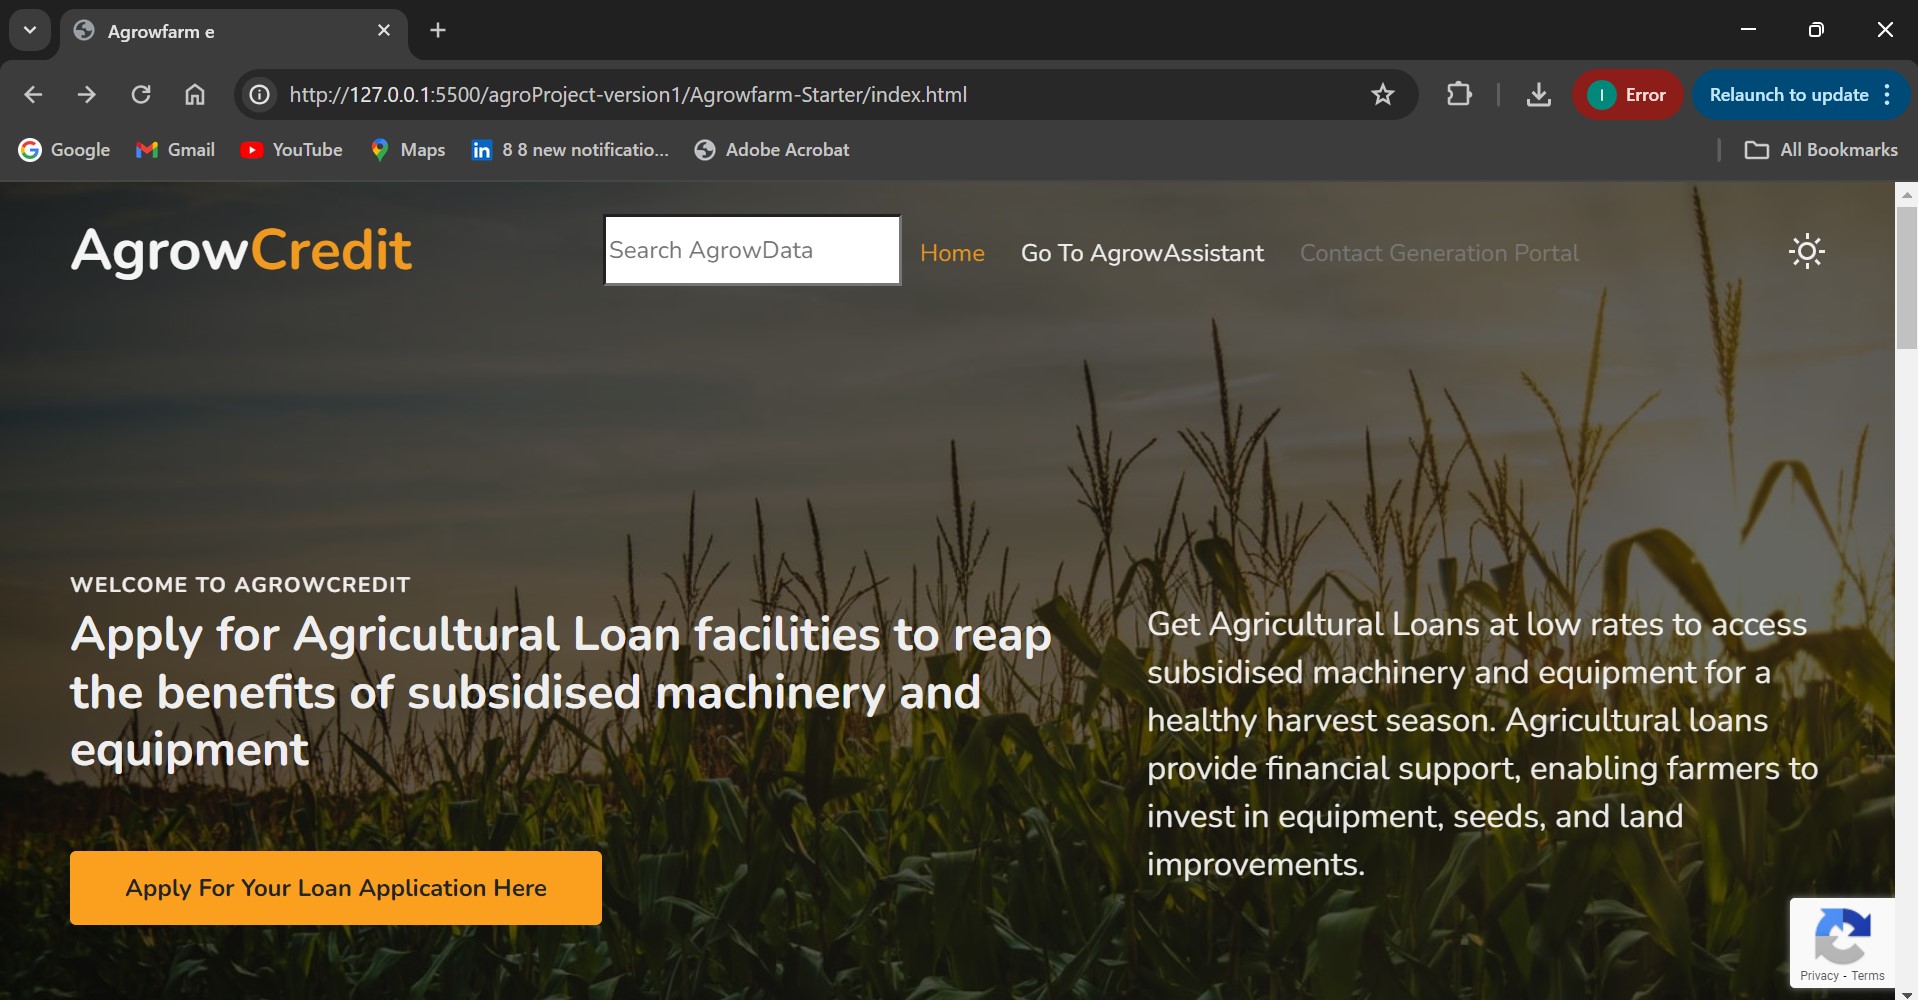Open Contact Generation Portal link
Viewport: 1918px width, 1000px height.
click(1439, 253)
